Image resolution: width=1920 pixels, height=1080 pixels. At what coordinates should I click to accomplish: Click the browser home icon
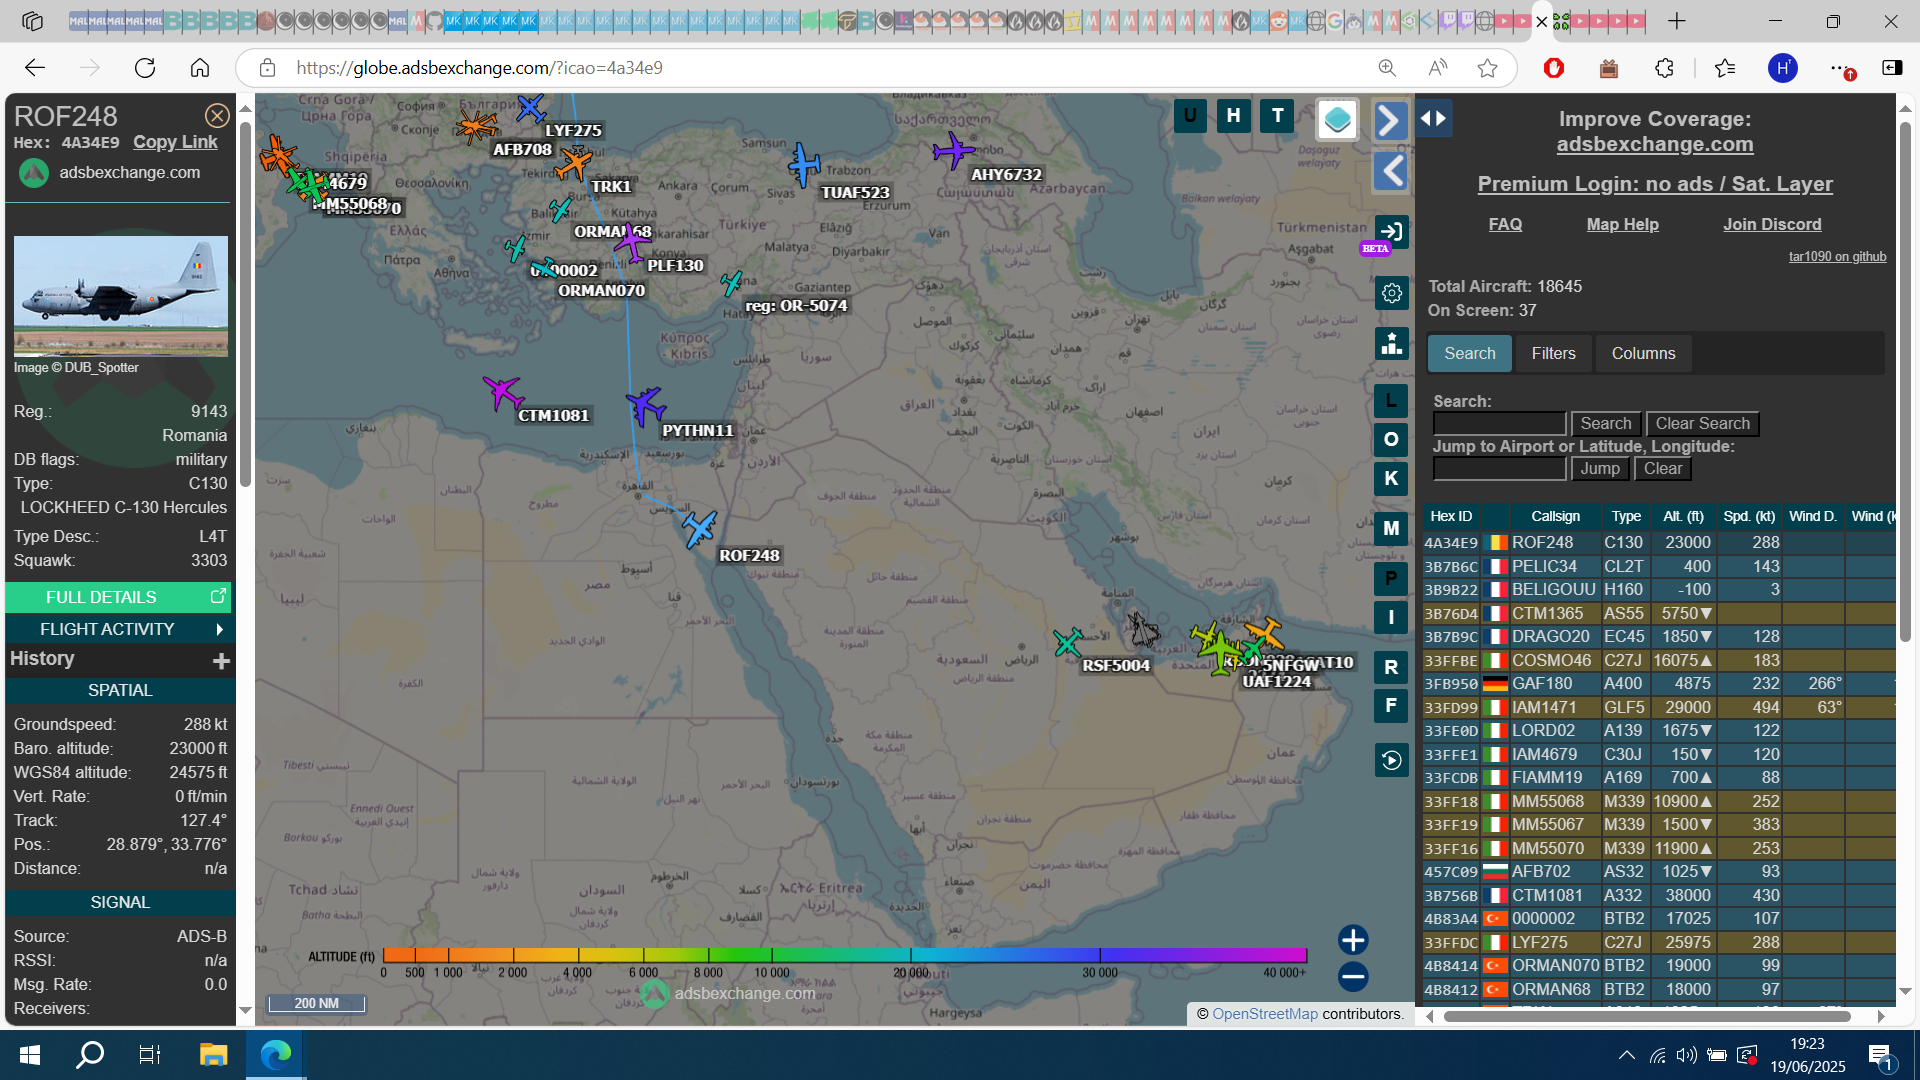pyautogui.click(x=200, y=68)
